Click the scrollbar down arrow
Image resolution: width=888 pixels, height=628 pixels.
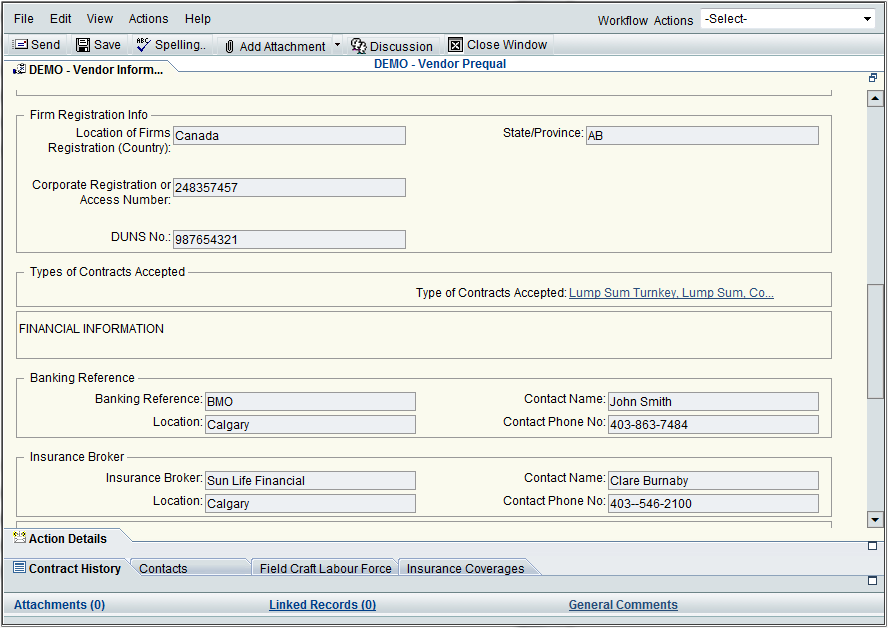[875, 519]
